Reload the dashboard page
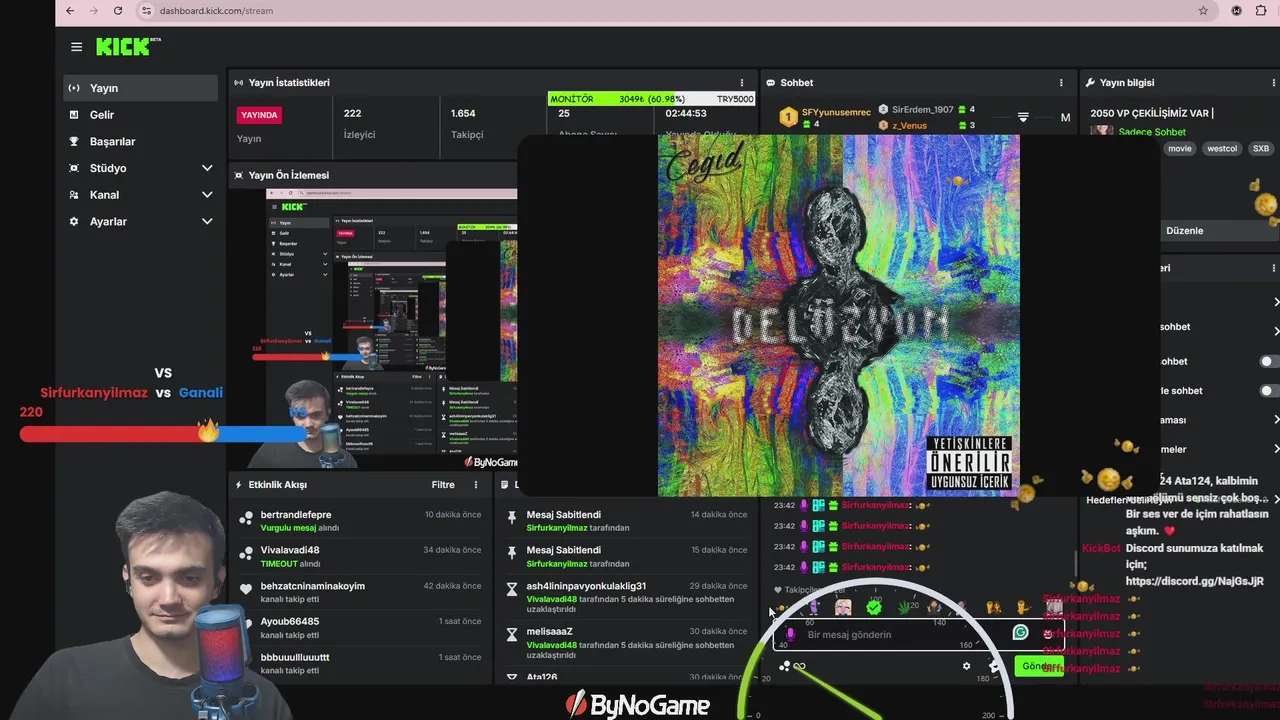The height and width of the screenshot is (720, 1280). click(x=118, y=10)
